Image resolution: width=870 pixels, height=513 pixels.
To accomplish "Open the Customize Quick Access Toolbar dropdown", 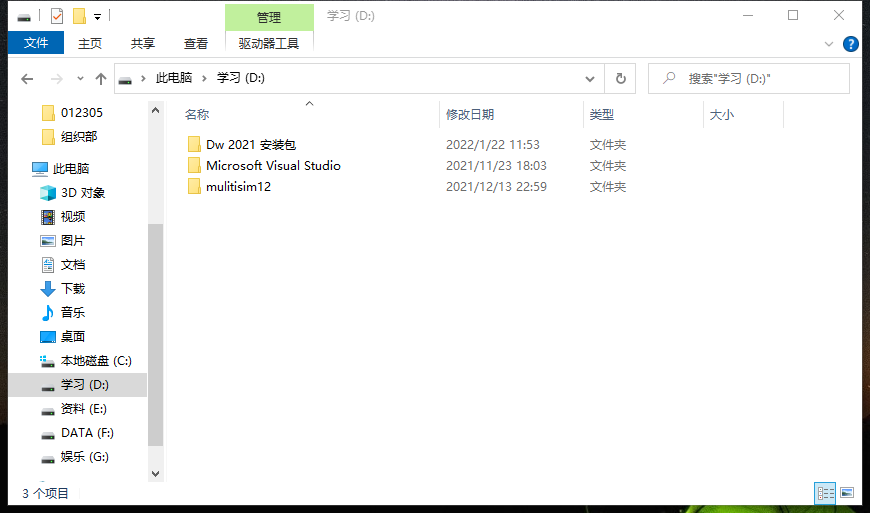I will coord(98,17).
